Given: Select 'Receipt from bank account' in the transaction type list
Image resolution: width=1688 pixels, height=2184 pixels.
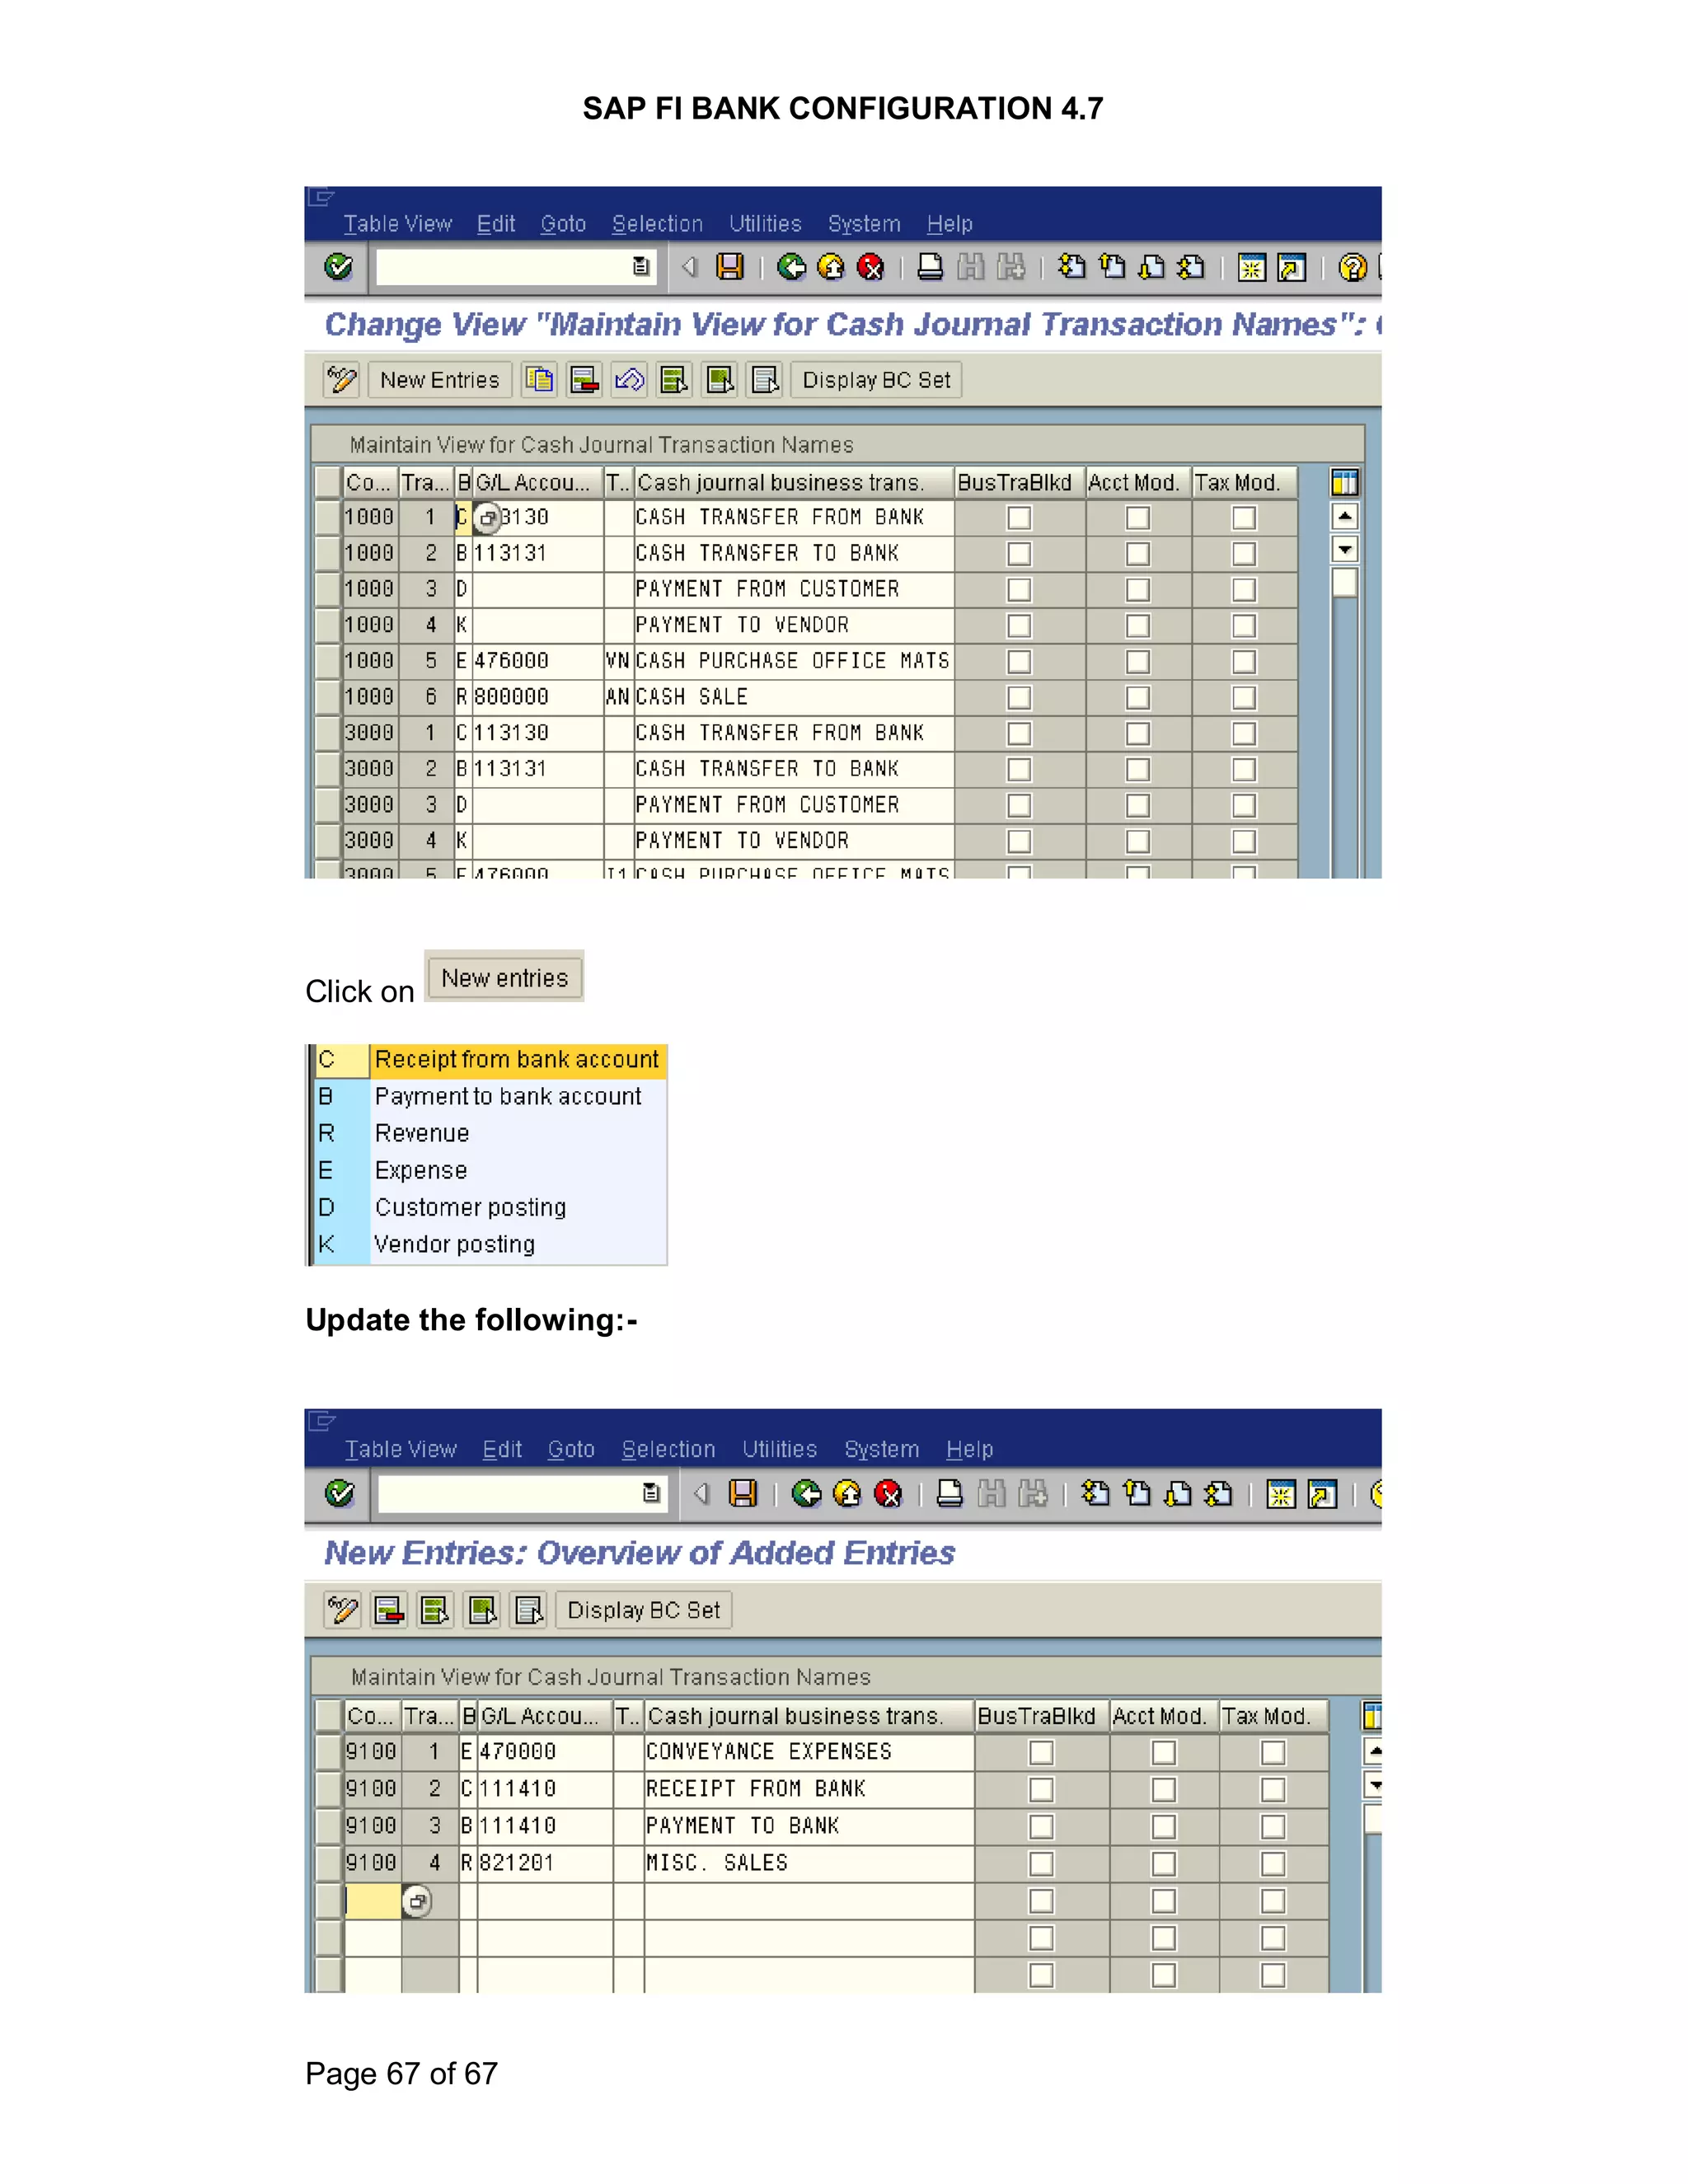Looking at the screenshot, I should 517,1059.
